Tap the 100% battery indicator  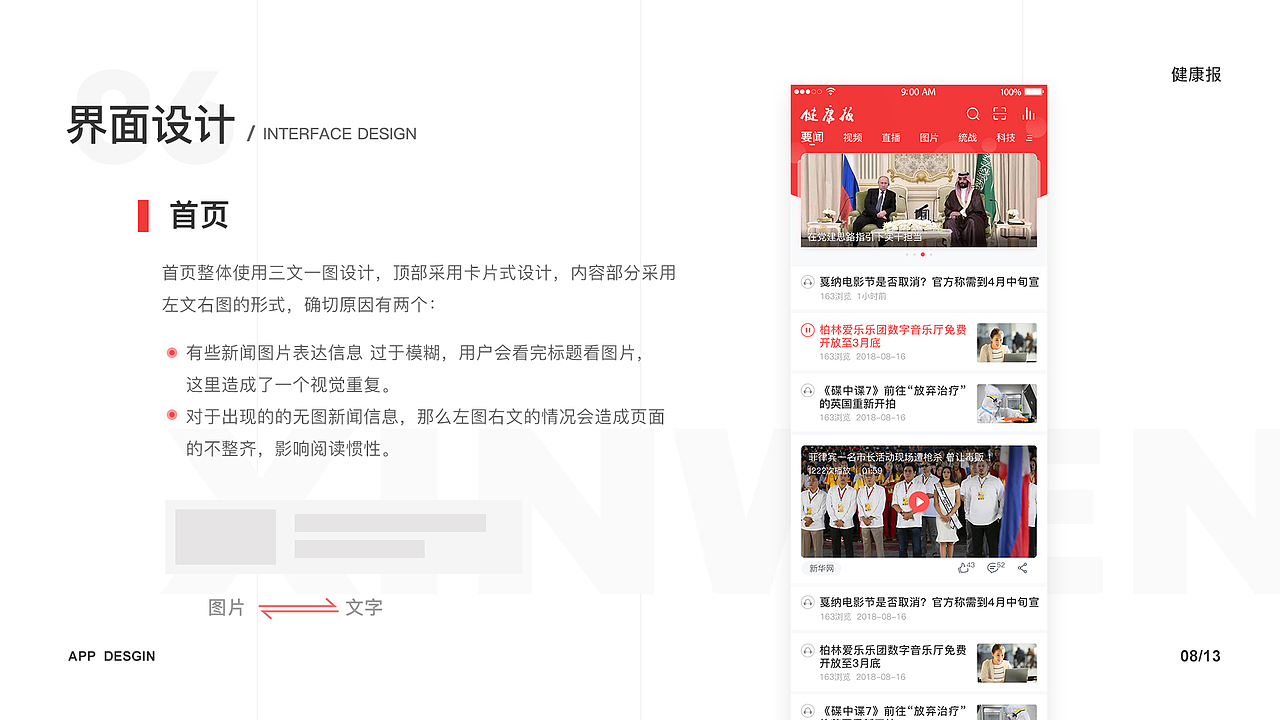point(1020,92)
